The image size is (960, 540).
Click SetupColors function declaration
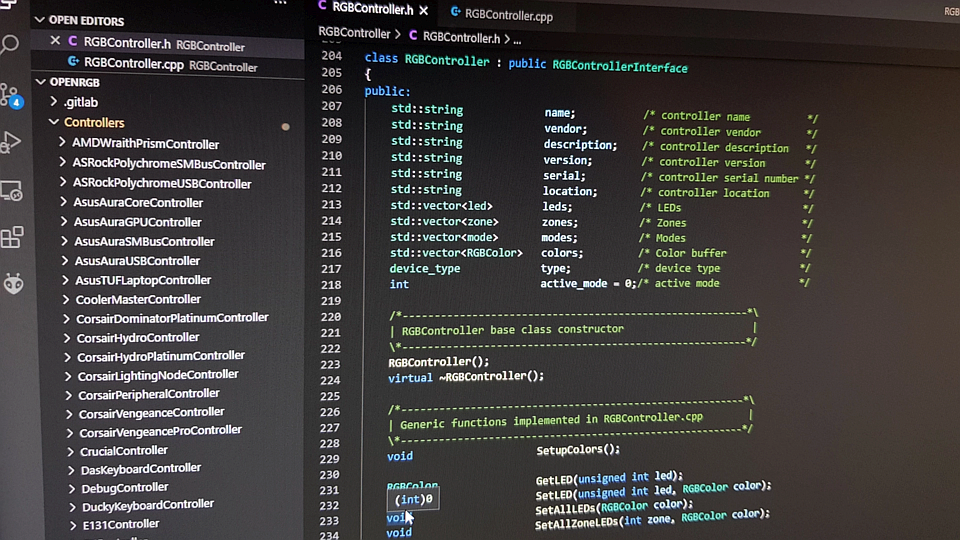(578, 449)
